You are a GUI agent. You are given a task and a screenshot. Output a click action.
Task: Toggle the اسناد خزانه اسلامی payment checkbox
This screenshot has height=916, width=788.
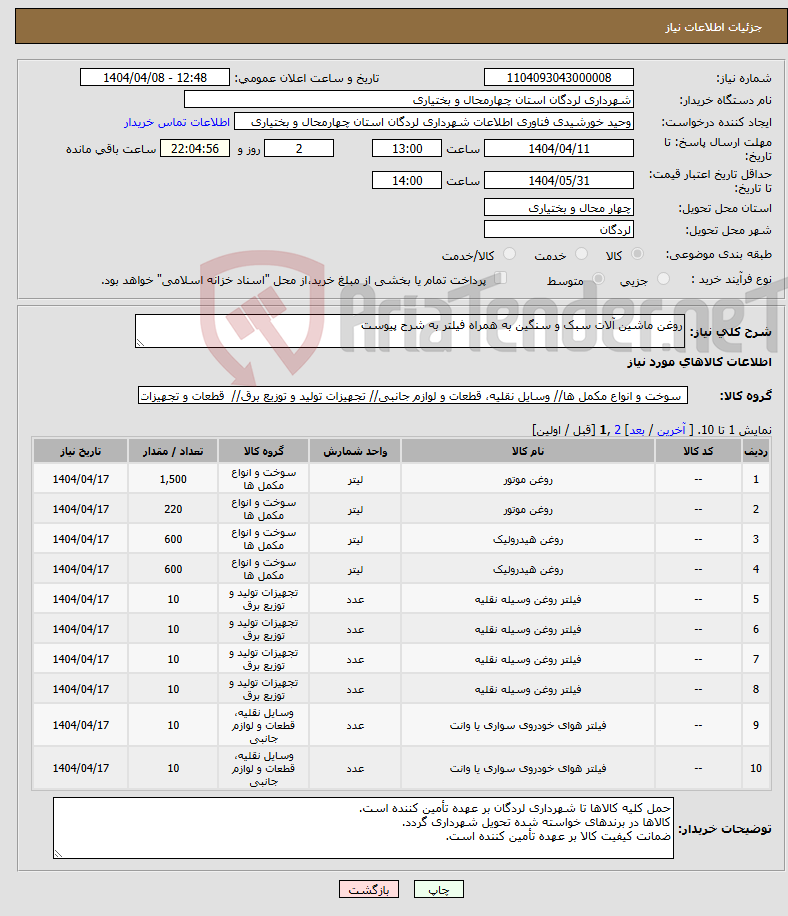[x=500, y=278]
